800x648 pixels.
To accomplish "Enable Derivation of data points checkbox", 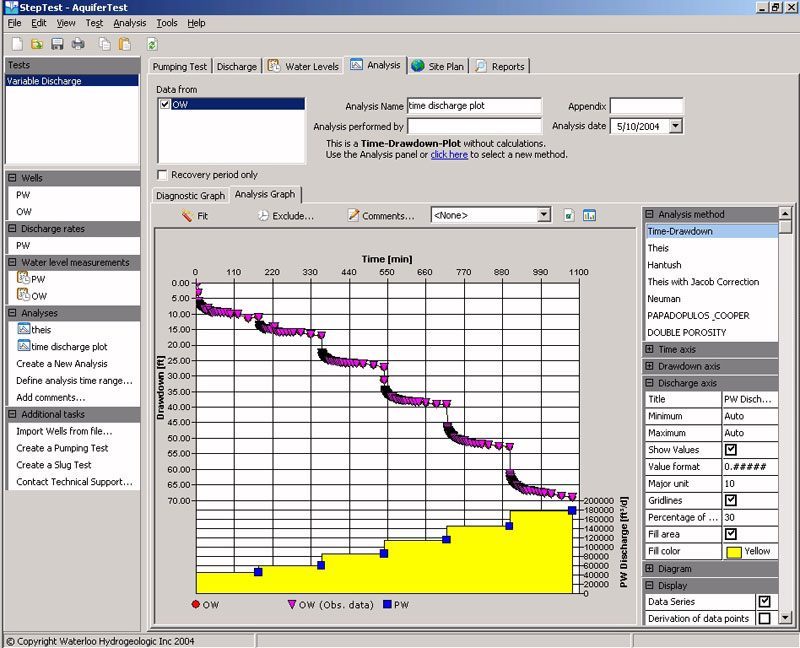I will pyautogui.click(x=764, y=618).
